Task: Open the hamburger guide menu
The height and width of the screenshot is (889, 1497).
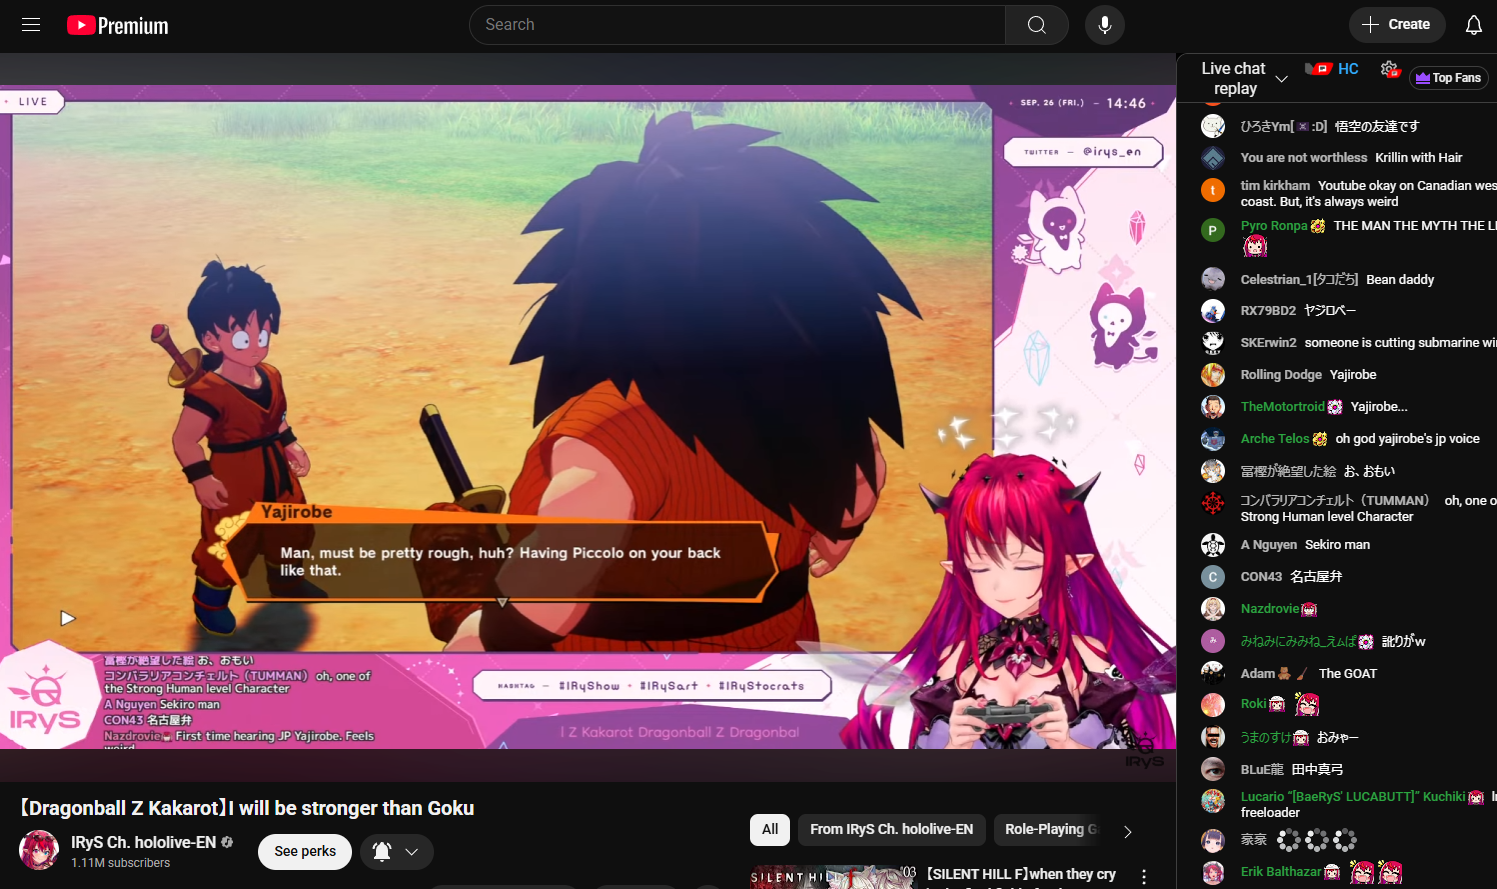Action: [x=31, y=25]
